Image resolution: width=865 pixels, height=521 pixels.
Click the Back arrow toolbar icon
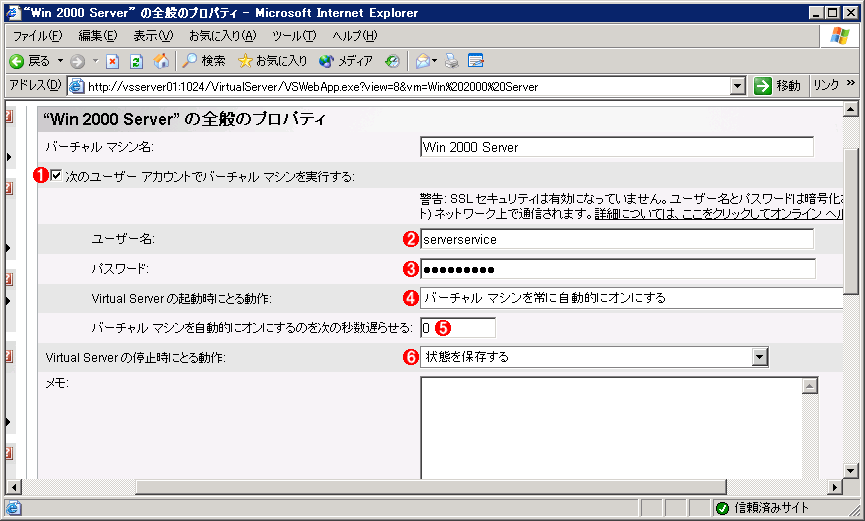[x=17, y=61]
